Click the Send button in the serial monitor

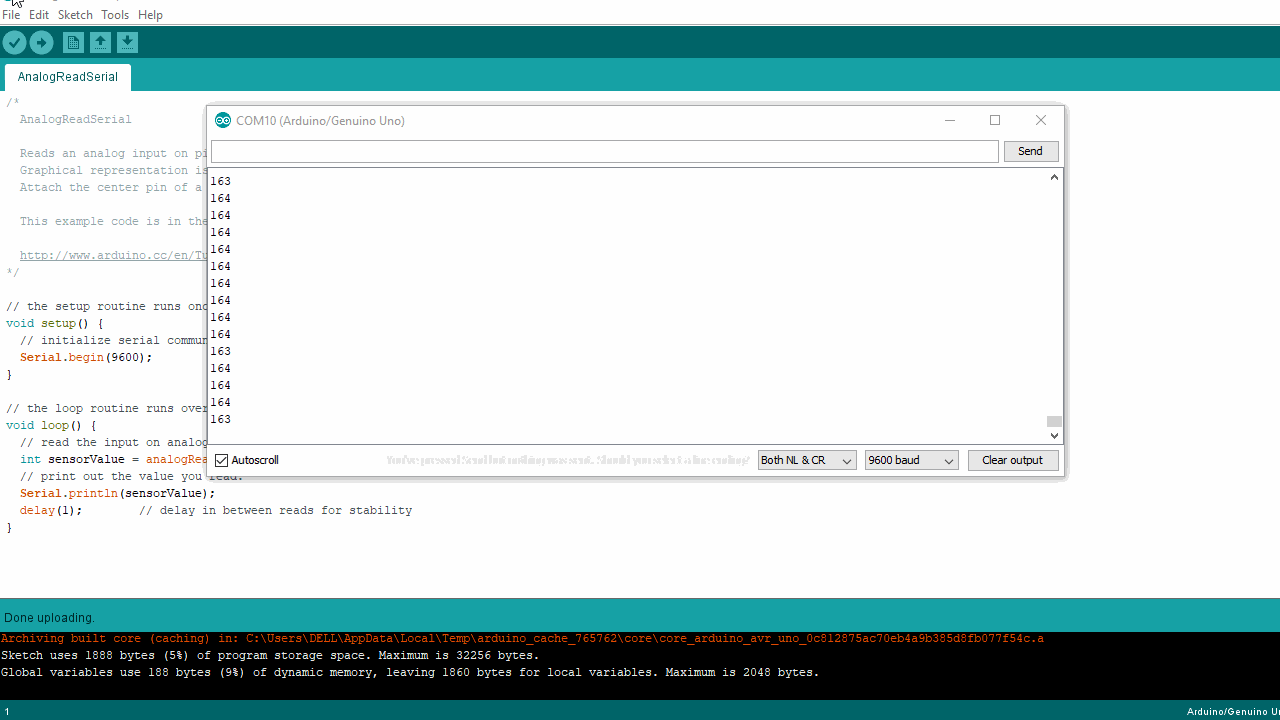(x=1030, y=151)
